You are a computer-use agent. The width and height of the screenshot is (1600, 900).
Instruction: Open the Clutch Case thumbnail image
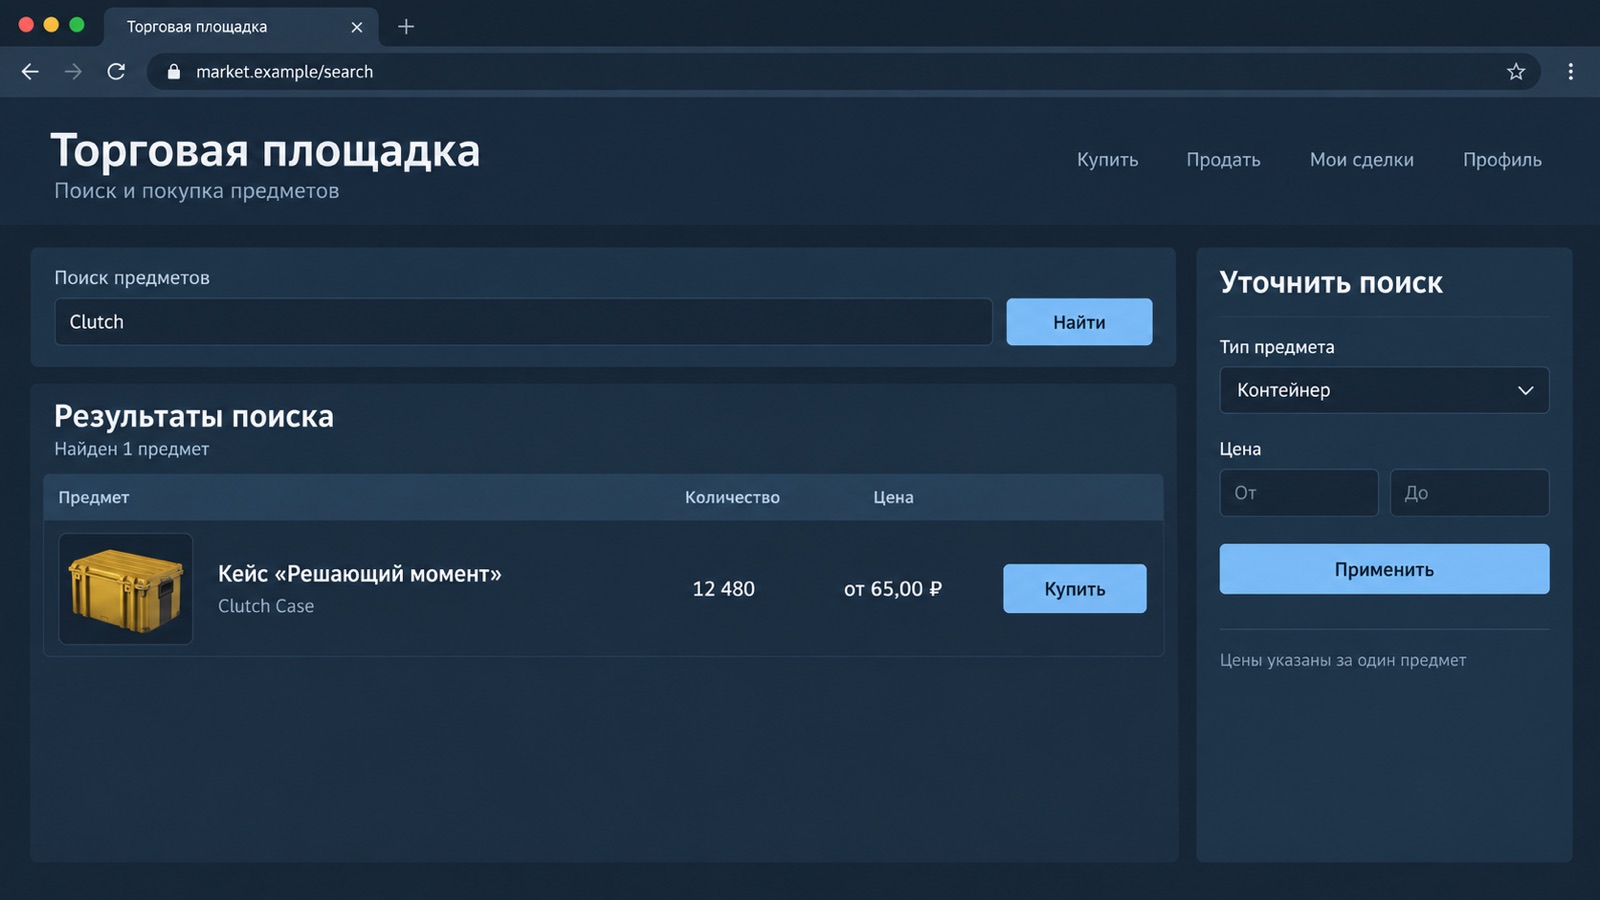click(x=126, y=588)
